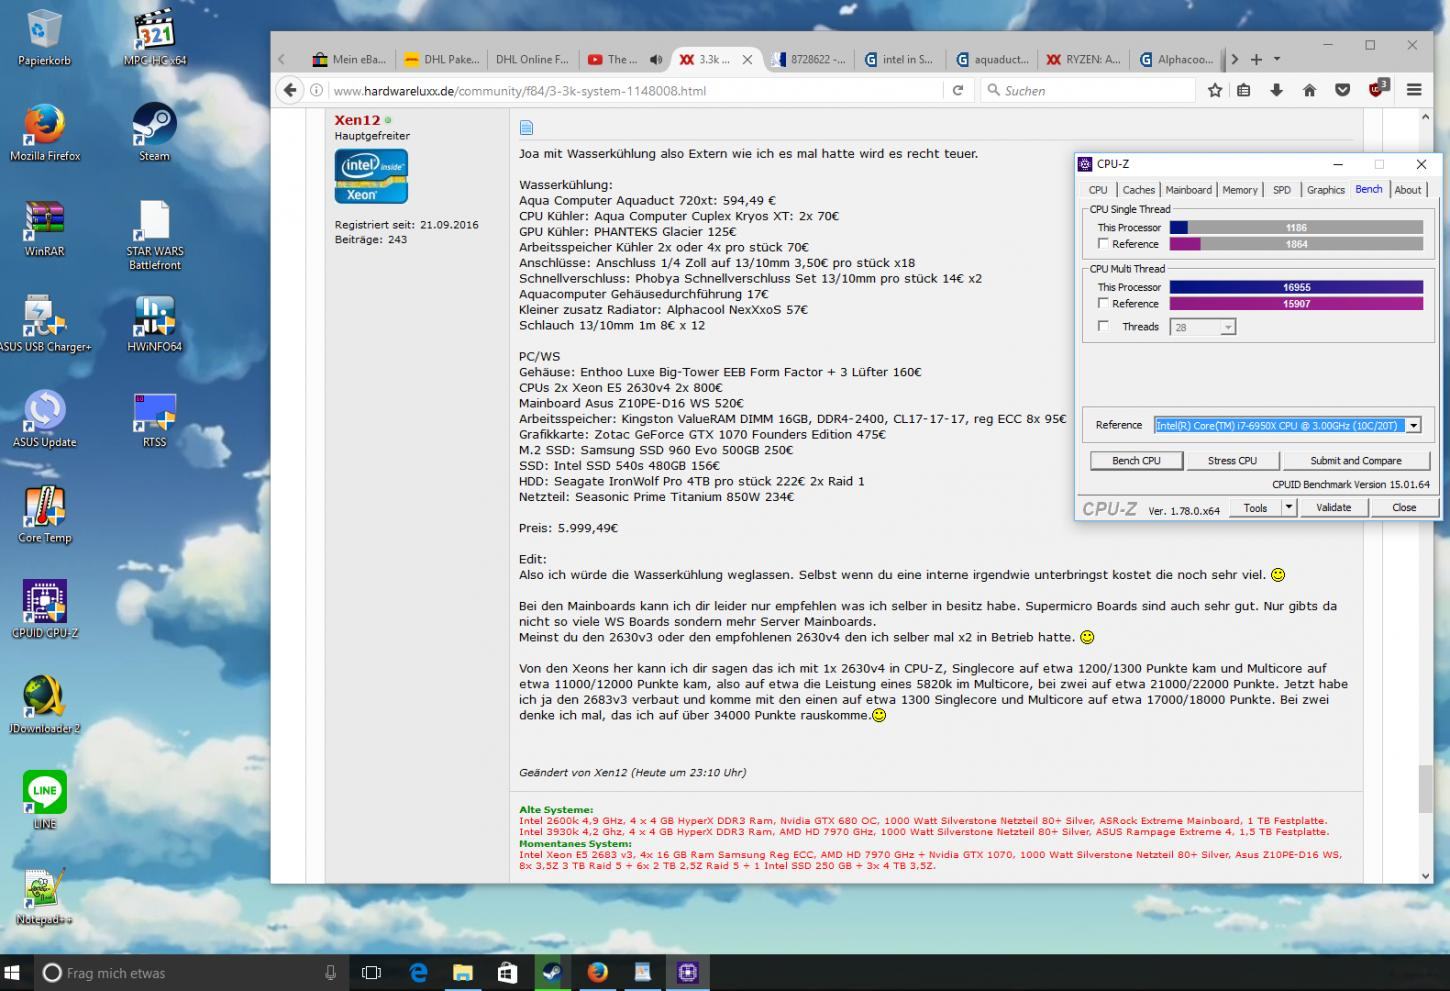Image resolution: width=1450 pixels, height=991 pixels.
Task: Select the WinRAR desktop icon
Action: pyautogui.click(x=45, y=227)
